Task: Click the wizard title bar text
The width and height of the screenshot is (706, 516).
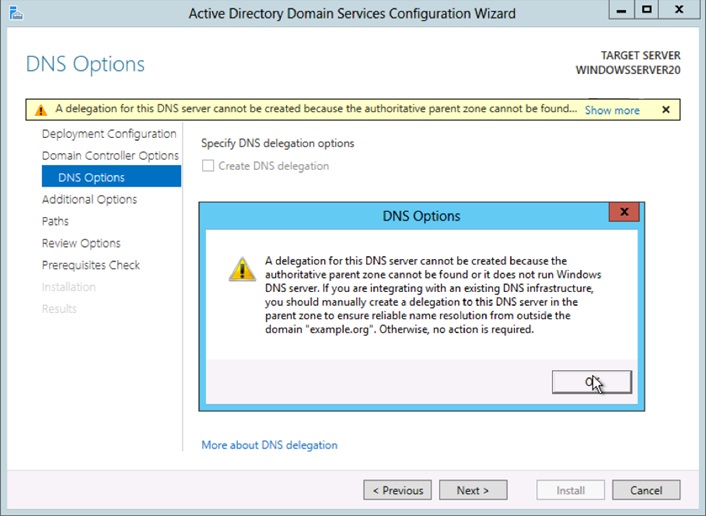Action: coord(352,14)
